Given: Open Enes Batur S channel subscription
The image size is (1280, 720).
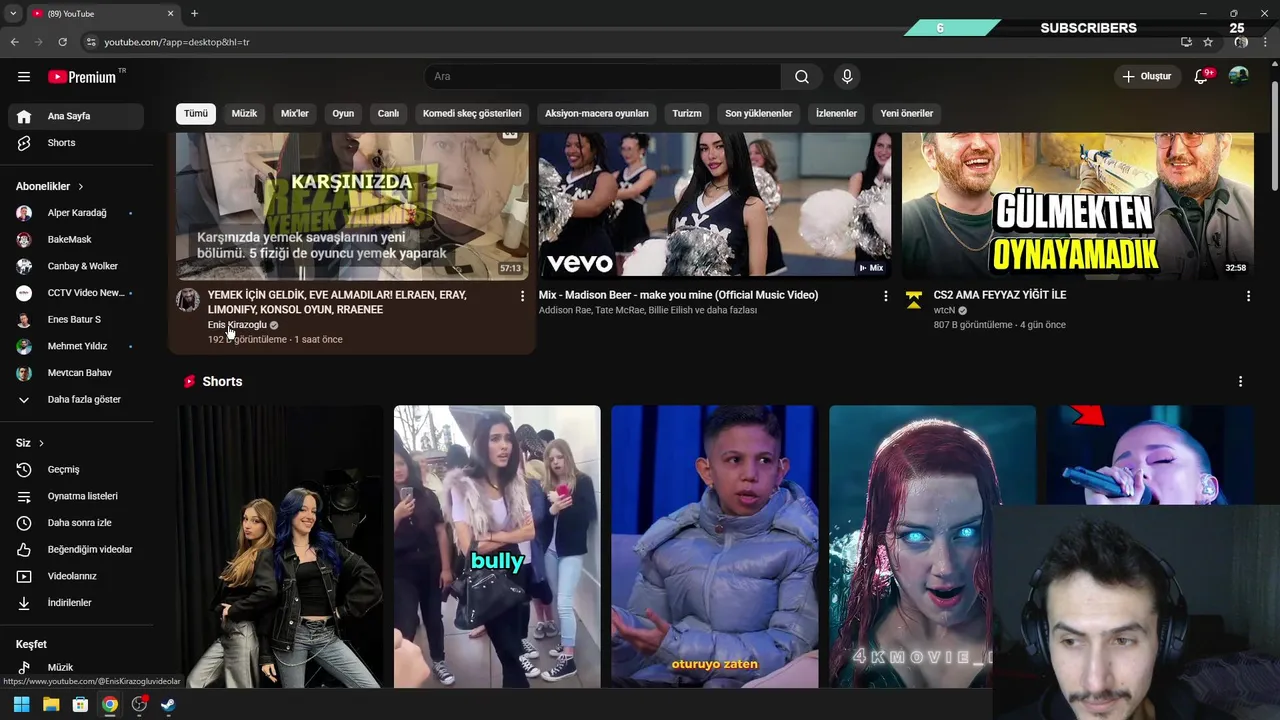Looking at the screenshot, I should [x=76, y=320].
